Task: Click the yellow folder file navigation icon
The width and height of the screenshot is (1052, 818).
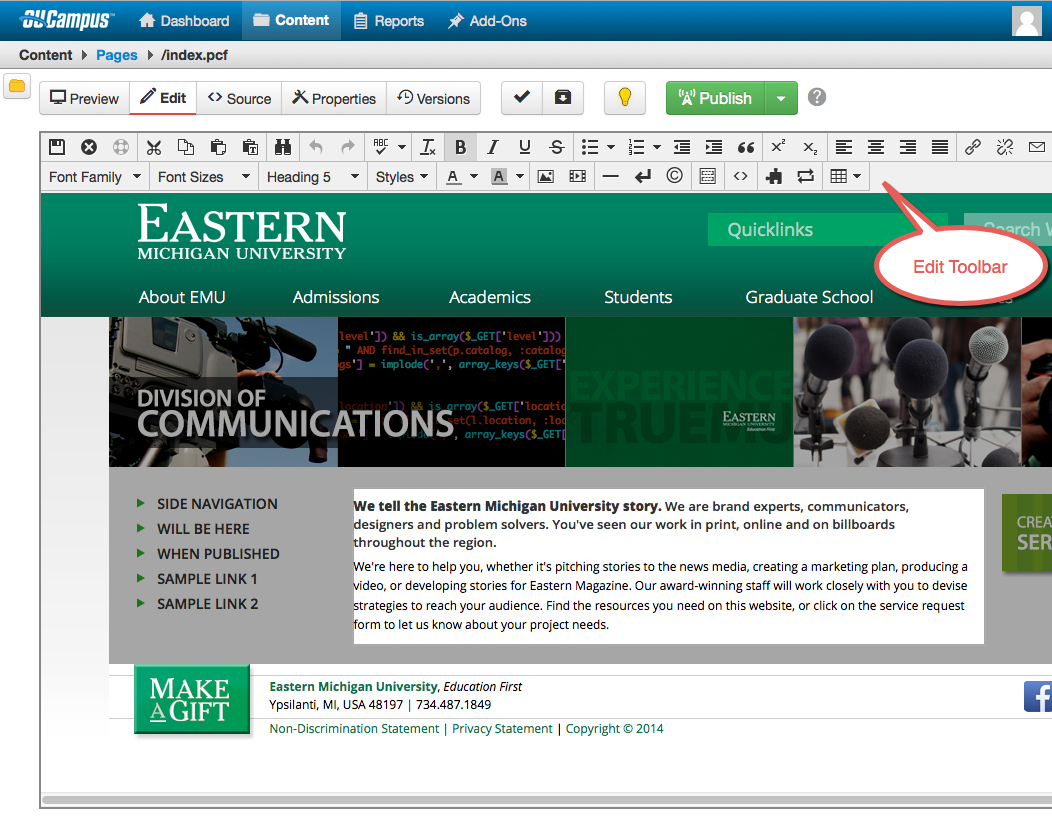Action: [x=17, y=86]
